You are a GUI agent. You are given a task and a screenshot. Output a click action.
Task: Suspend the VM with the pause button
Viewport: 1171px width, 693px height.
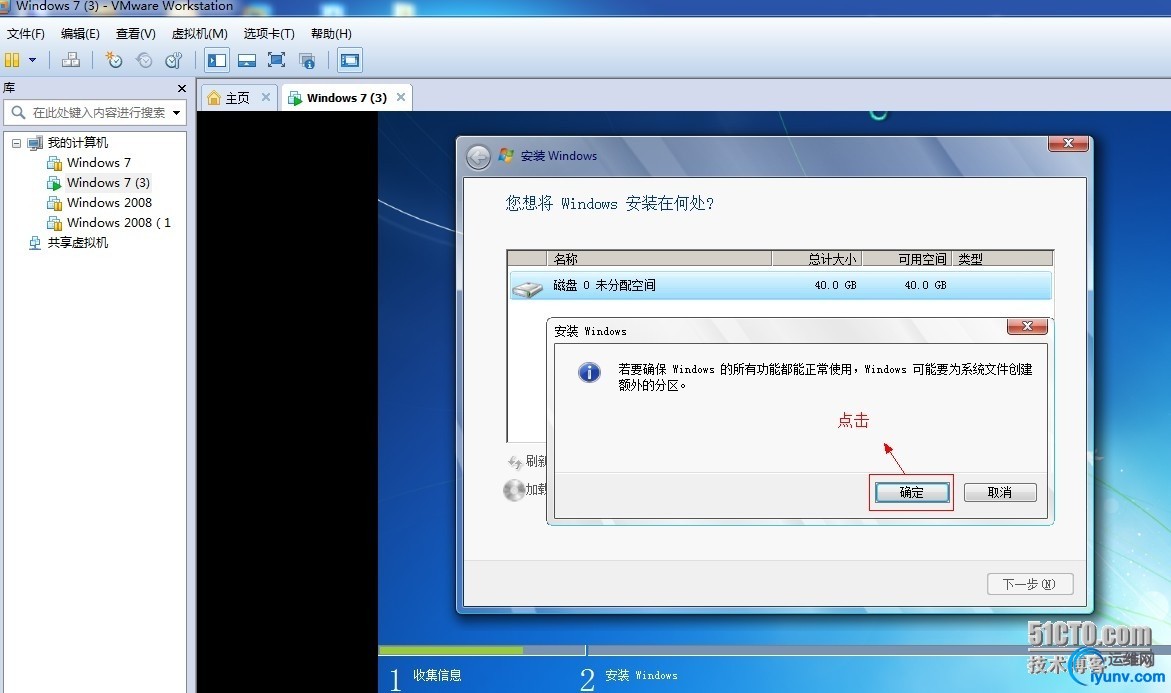(13, 60)
